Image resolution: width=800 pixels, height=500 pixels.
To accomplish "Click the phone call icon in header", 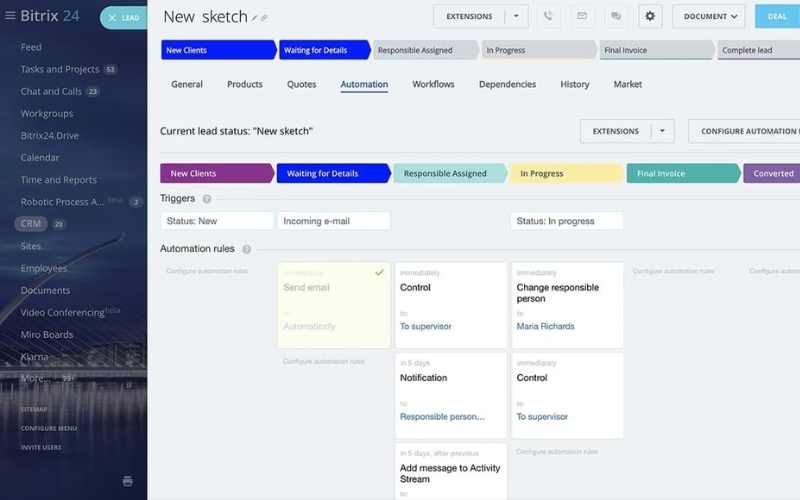I will click(548, 16).
